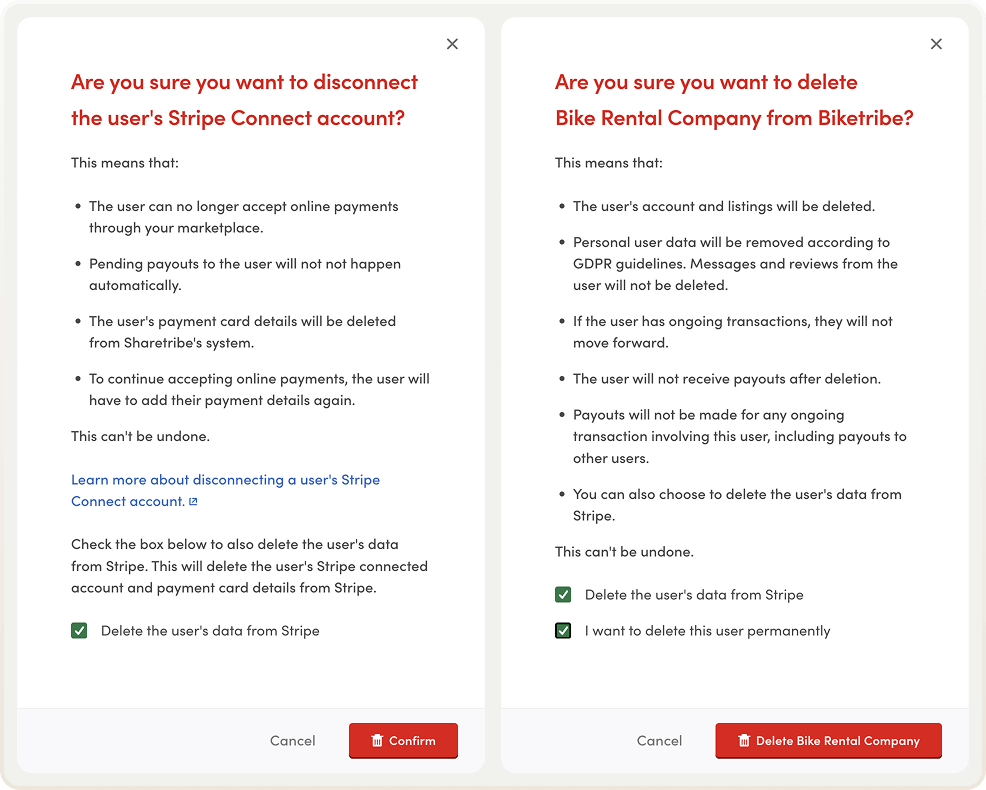Click the This can't be undone text (left dialog)

coord(128,436)
